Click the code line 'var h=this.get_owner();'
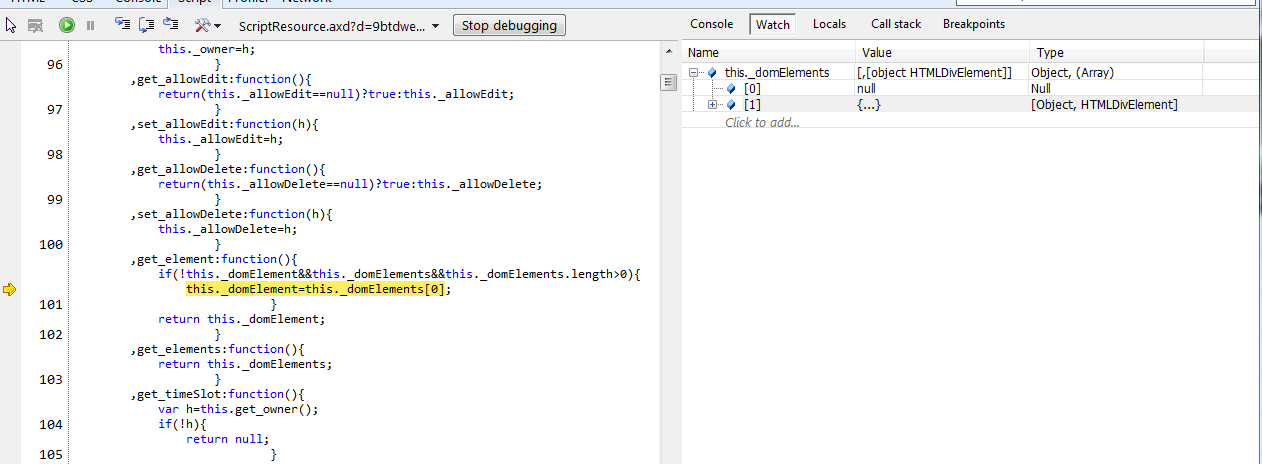 point(238,409)
